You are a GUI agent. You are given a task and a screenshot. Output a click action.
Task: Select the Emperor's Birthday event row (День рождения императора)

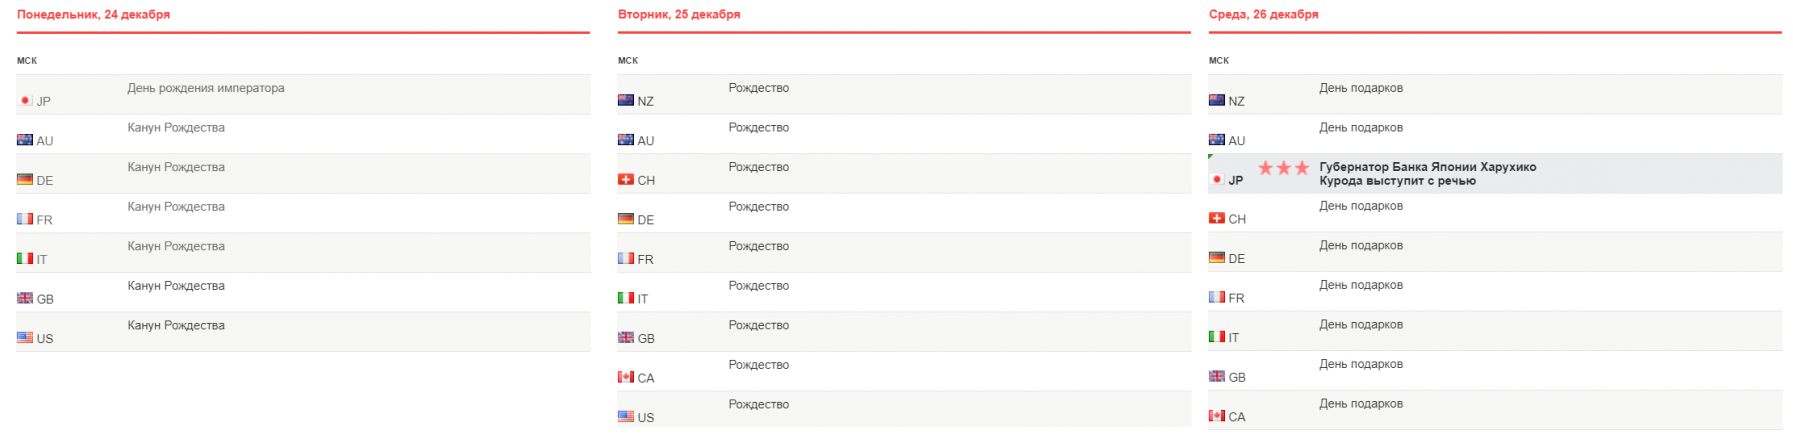point(206,88)
